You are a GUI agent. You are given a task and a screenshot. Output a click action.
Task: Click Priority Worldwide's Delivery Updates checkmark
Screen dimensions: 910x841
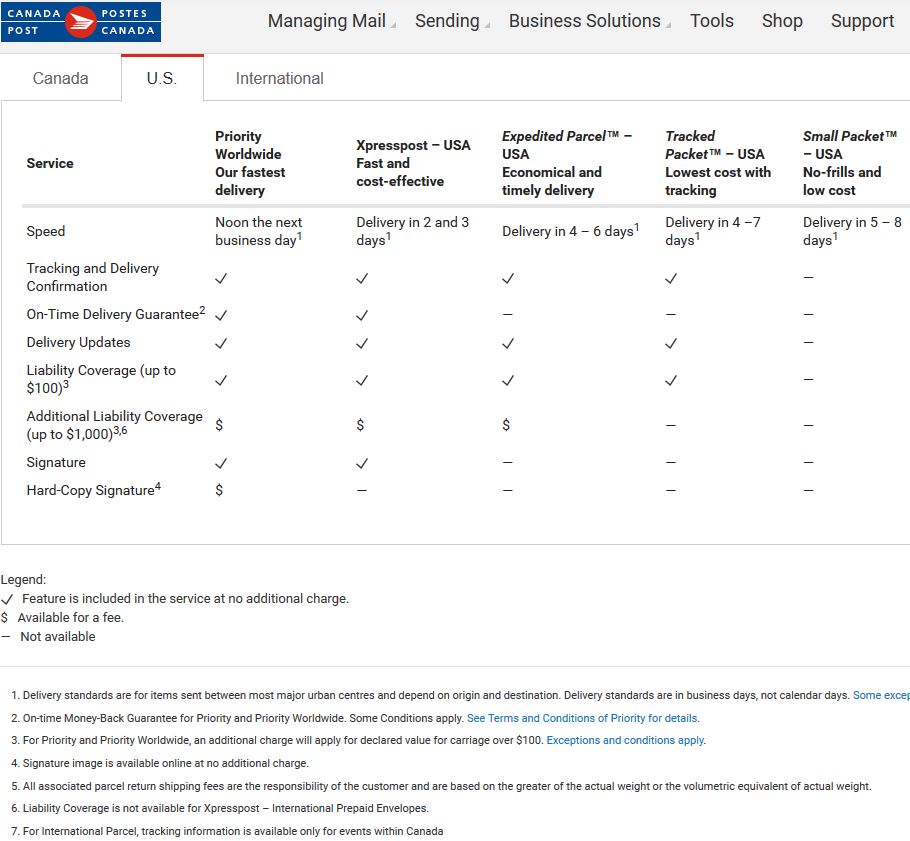coord(221,344)
